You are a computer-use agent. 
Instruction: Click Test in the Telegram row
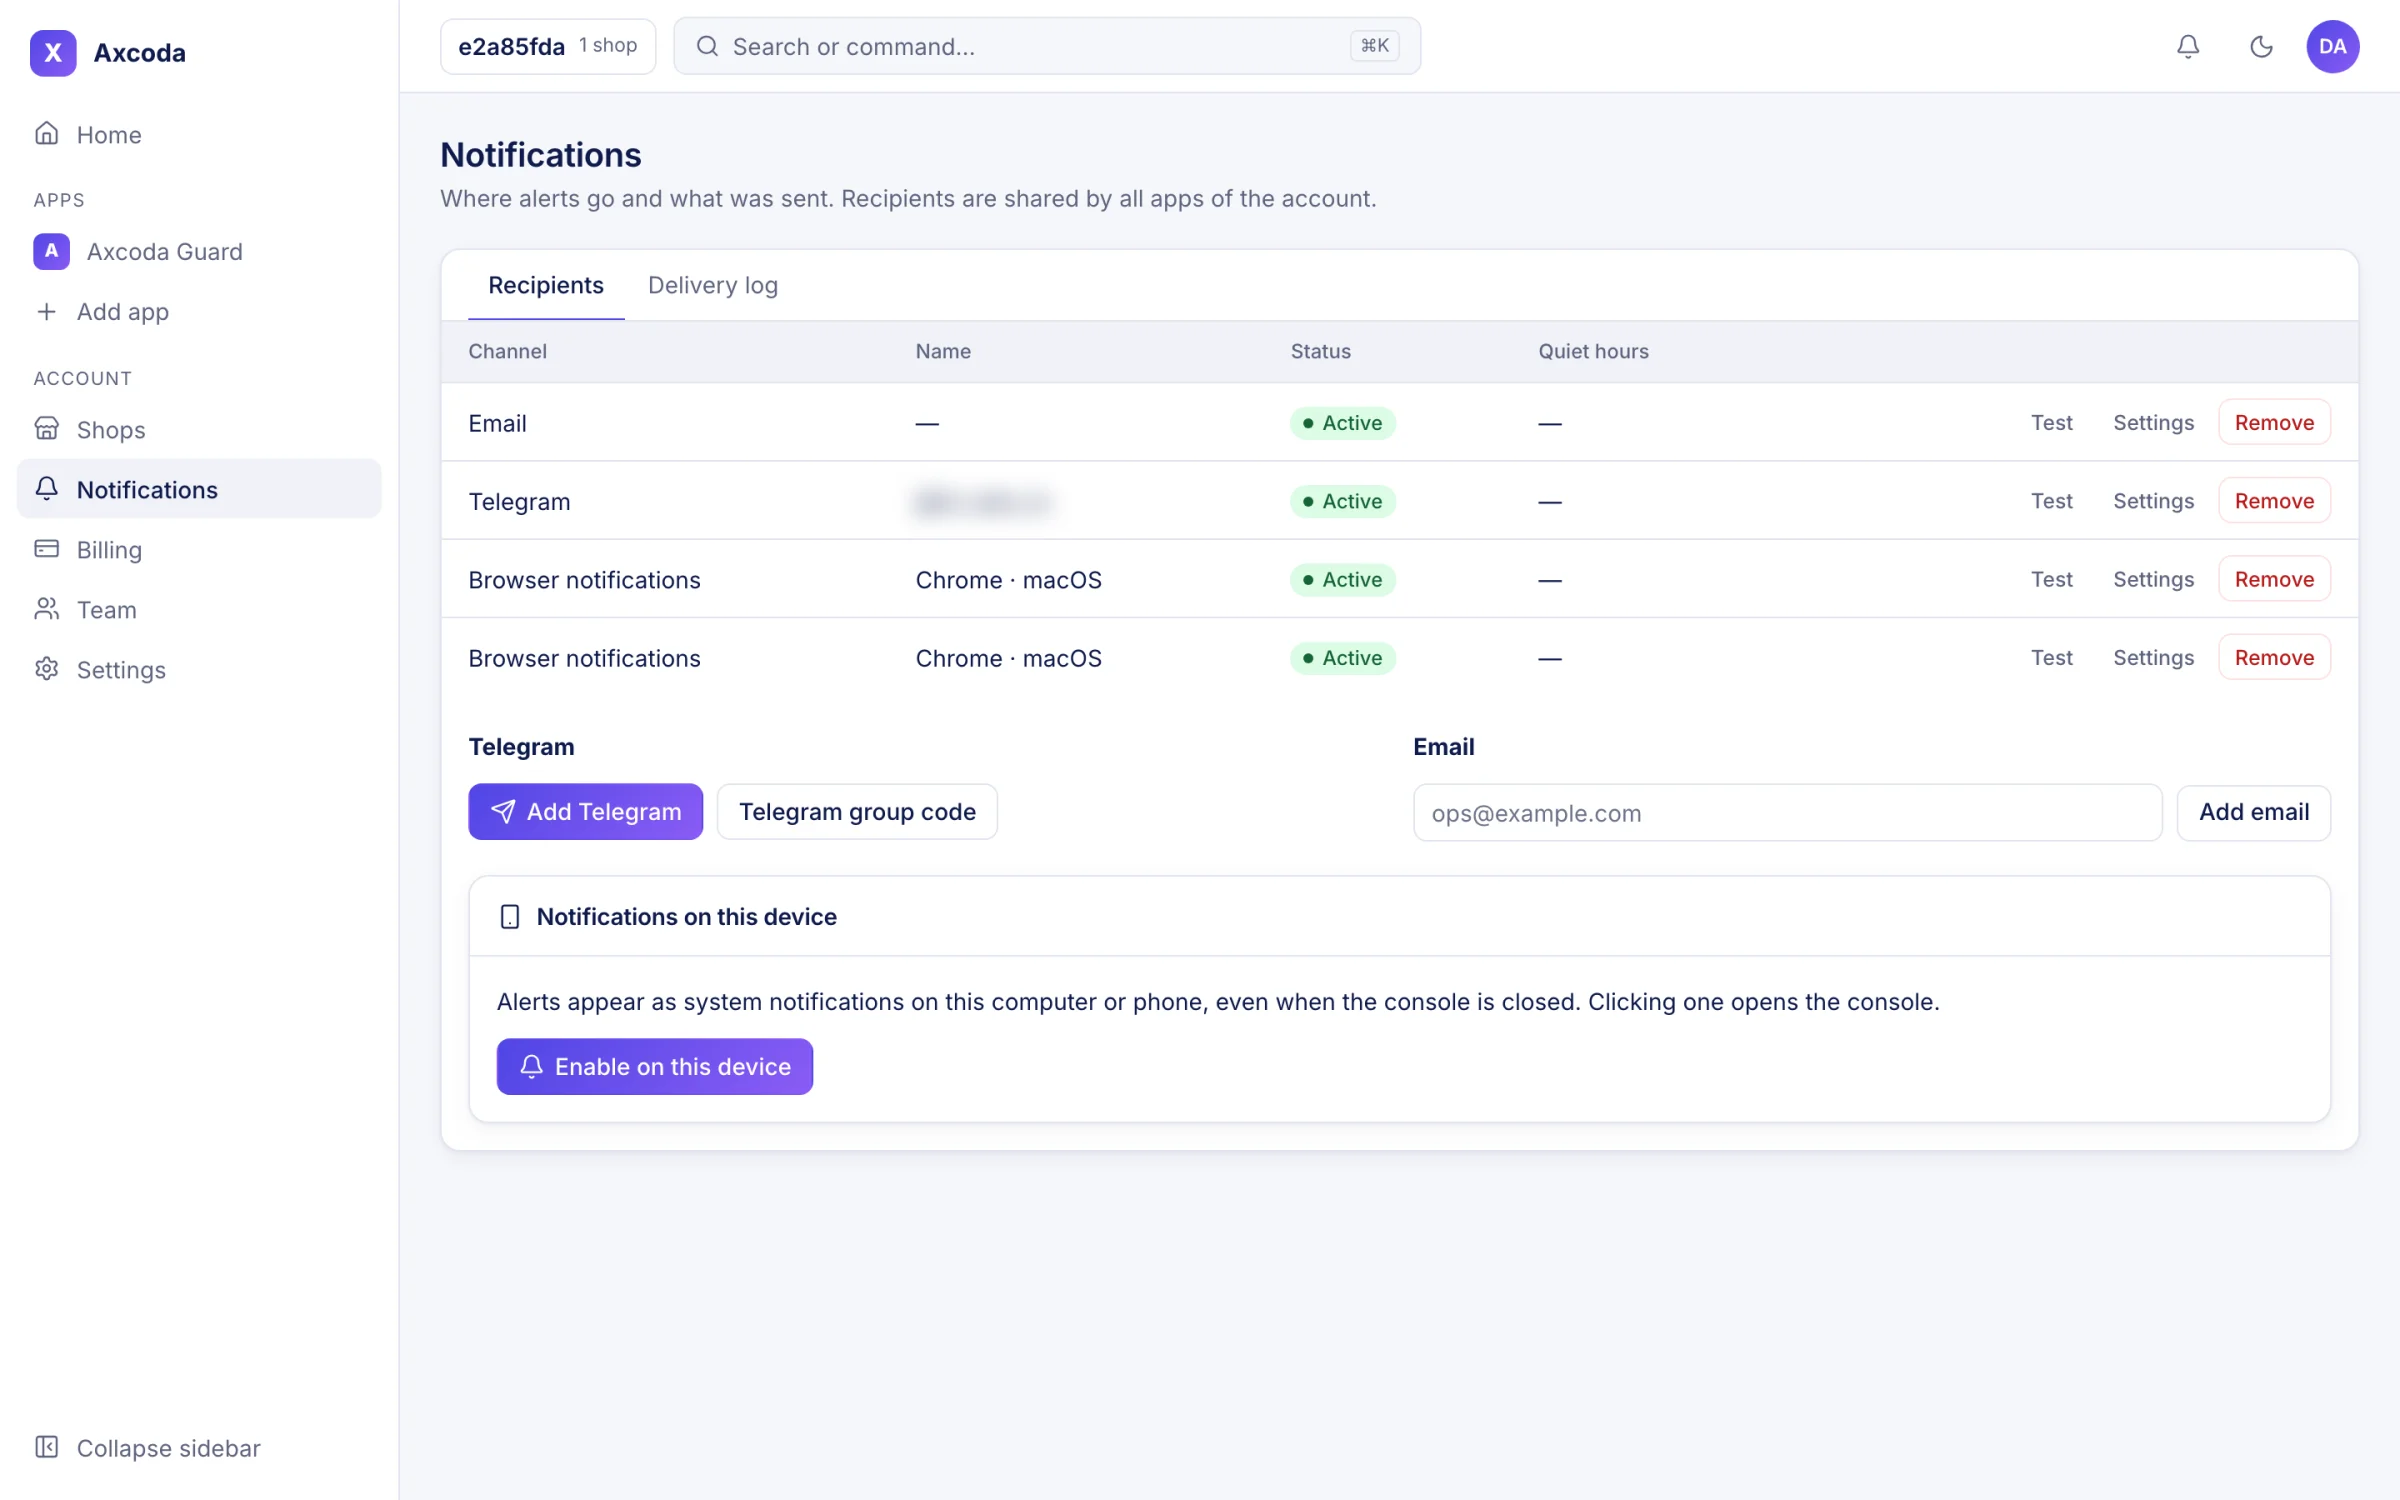tap(2052, 500)
